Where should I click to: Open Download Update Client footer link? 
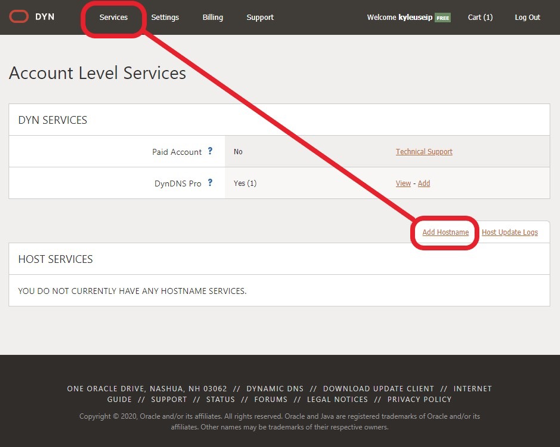pos(379,388)
